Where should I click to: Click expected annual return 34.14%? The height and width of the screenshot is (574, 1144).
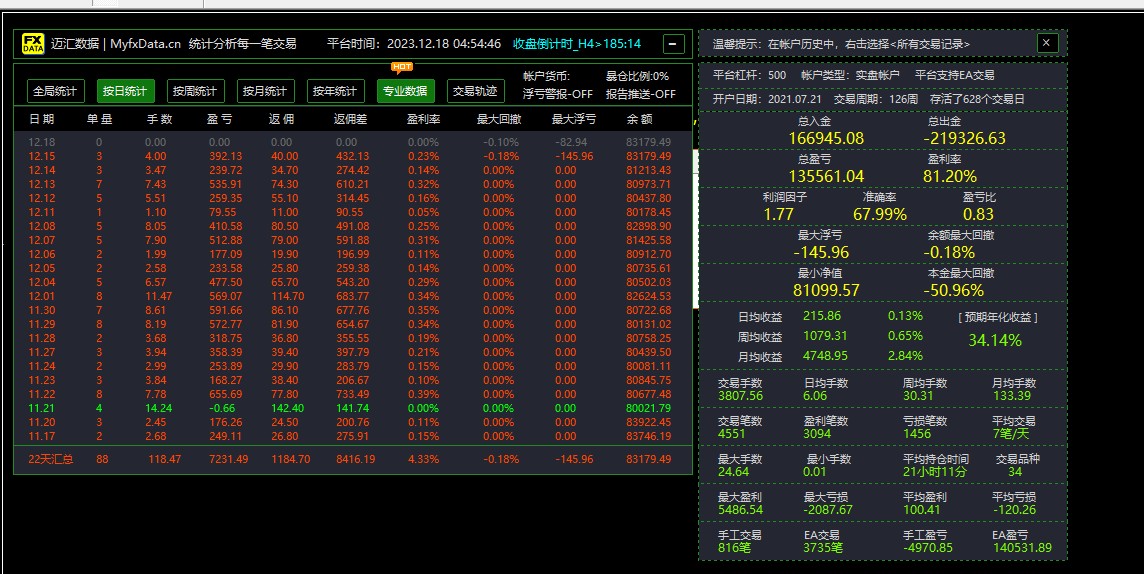tap(995, 340)
